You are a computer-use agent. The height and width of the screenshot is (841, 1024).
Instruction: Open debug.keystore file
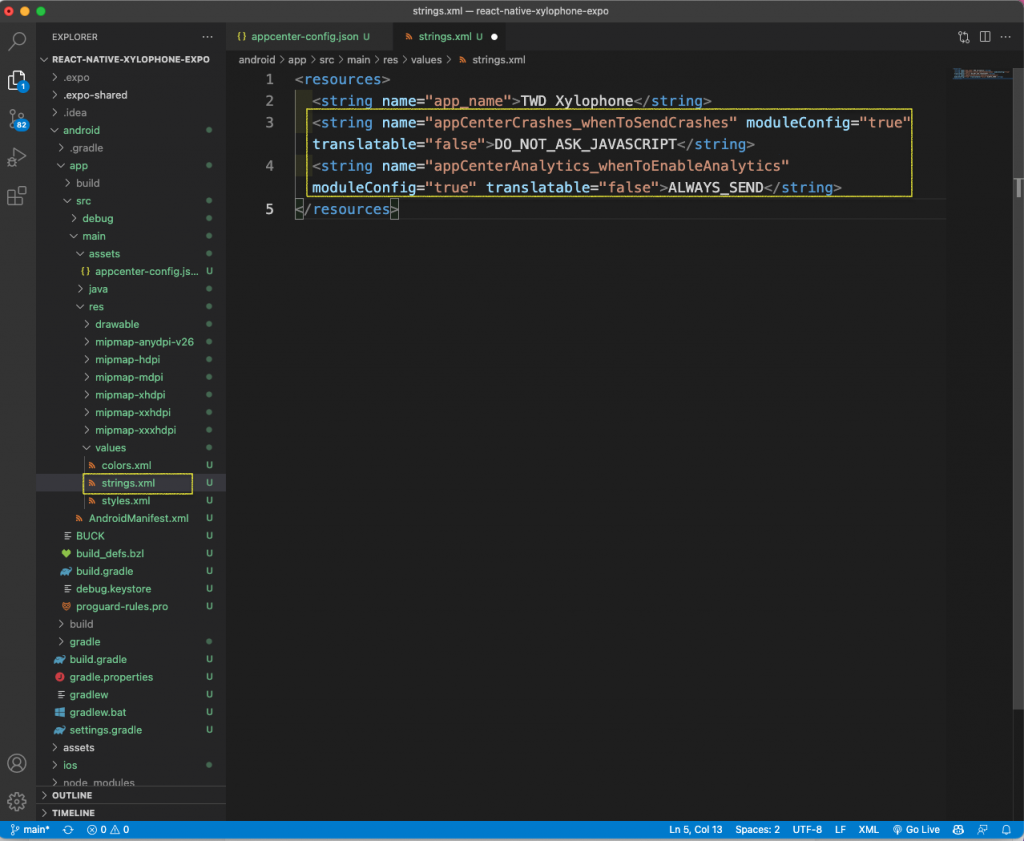coord(131,588)
